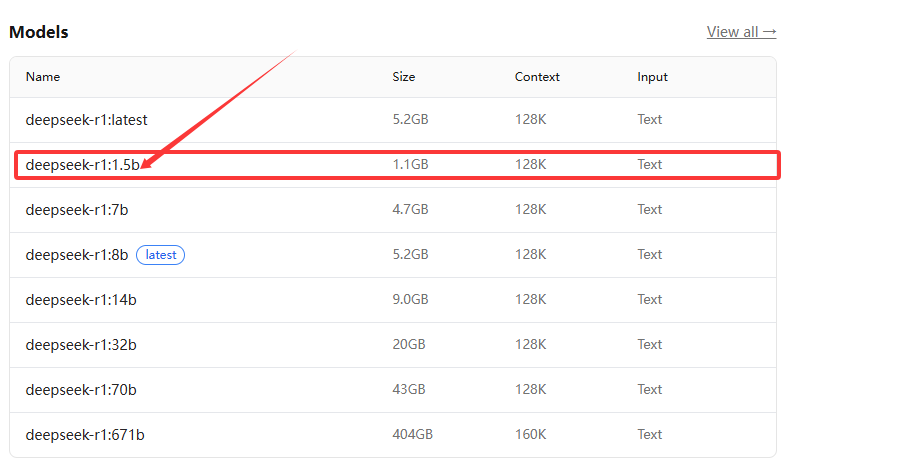This screenshot has height=472, width=913.
Task: Open the deepseek-r1:7b model page
Action: click(x=77, y=210)
